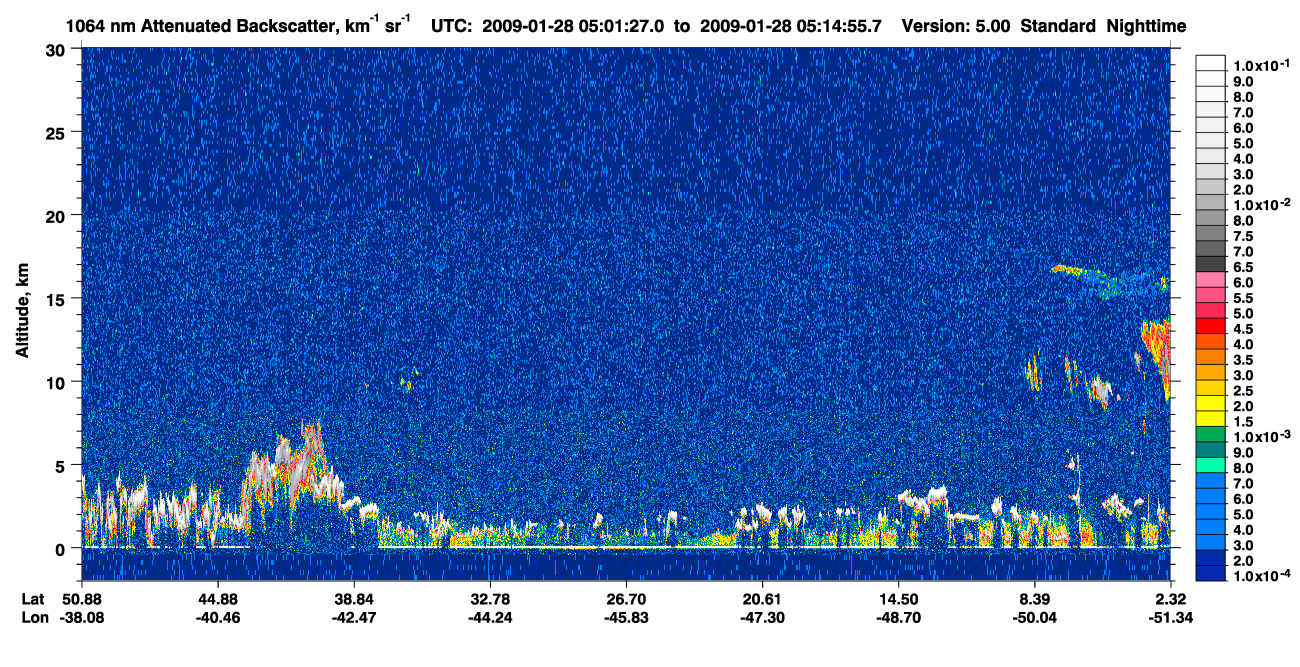The height and width of the screenshot is (667, 1300).
Task: Click the "Nighttime" word in the header
Action: 1148,26
